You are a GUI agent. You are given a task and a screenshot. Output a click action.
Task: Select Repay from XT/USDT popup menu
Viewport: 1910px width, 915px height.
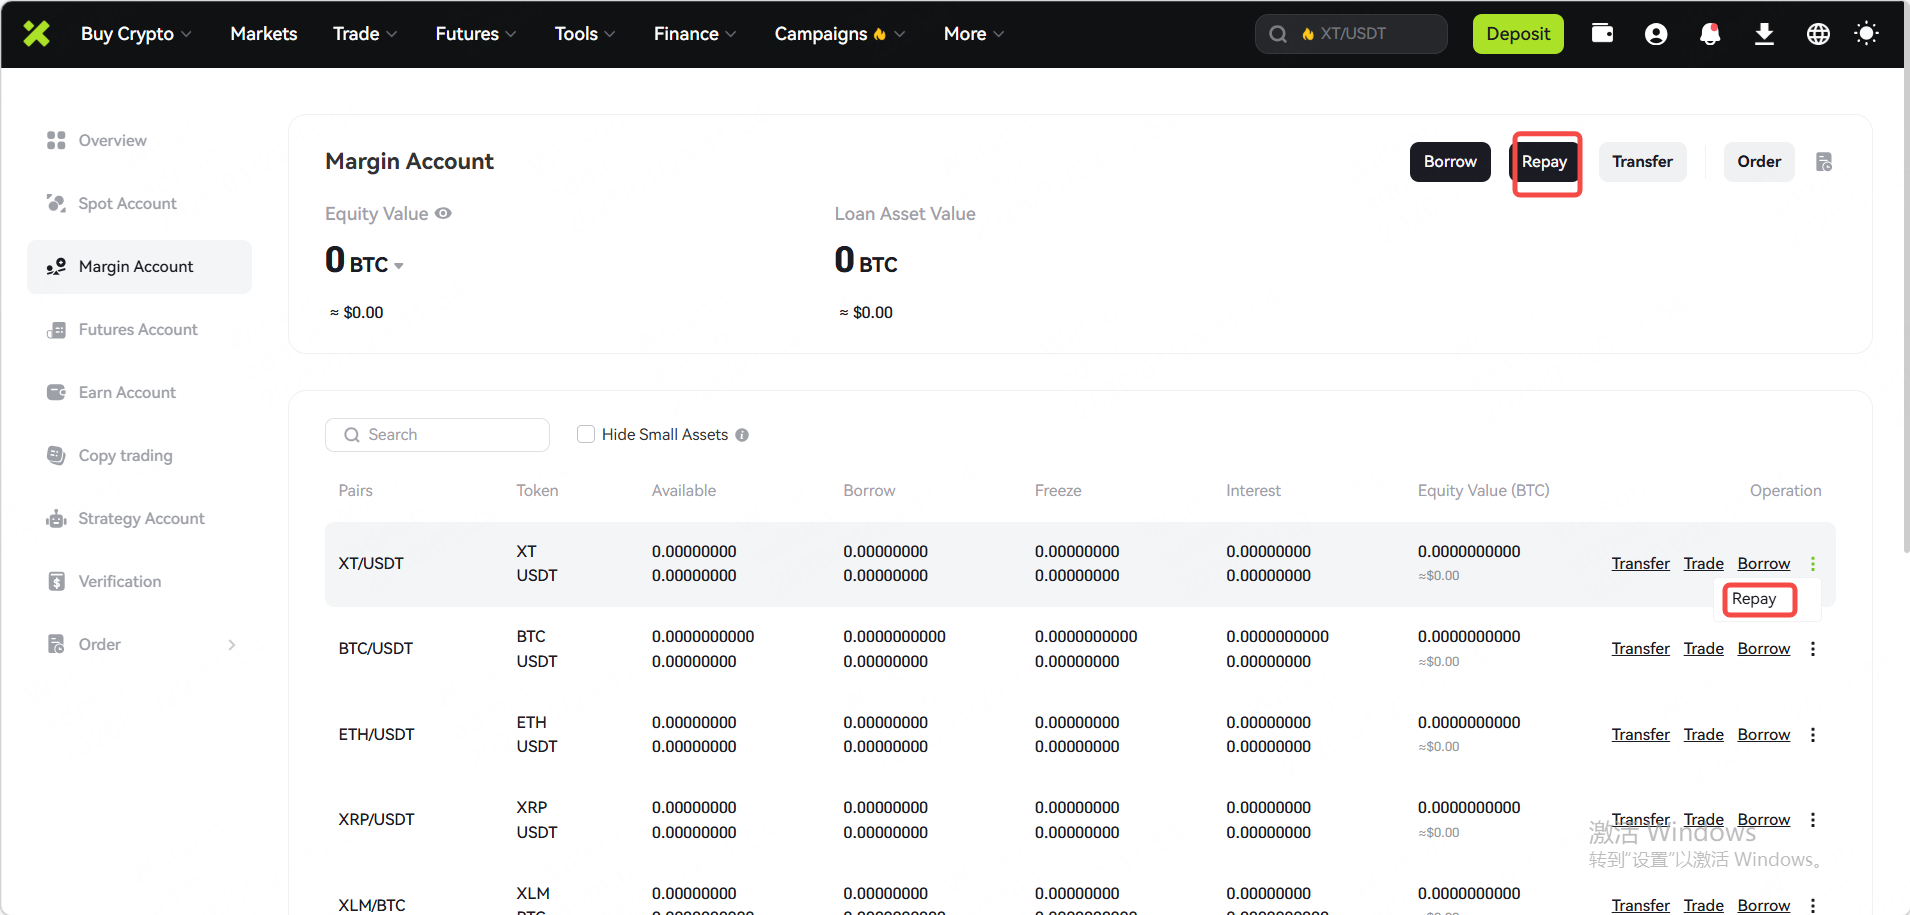point(1755,599)
